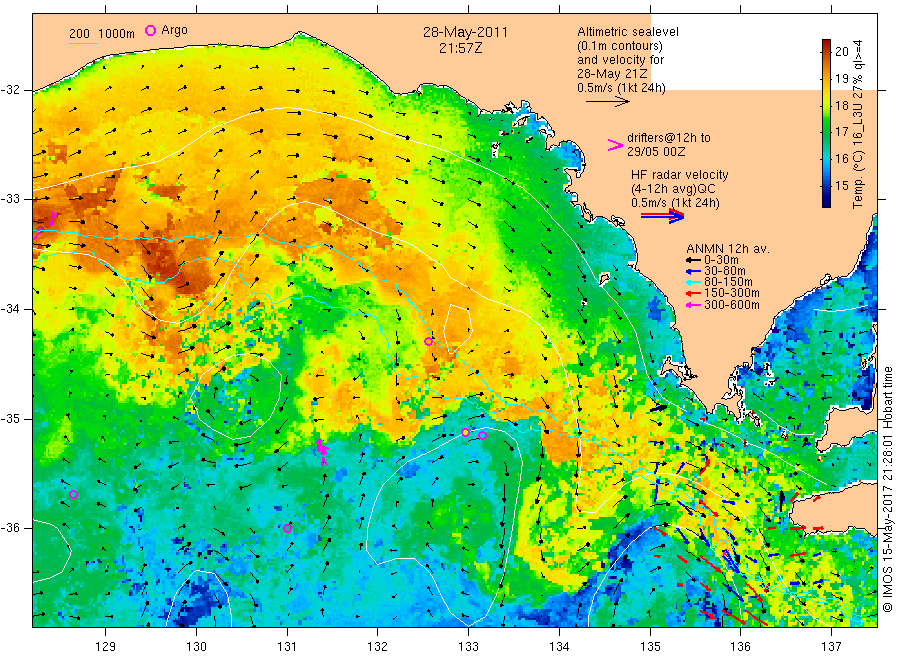Click the '28-May-2011' date title

pyautogui.click(x=465, y=32)
